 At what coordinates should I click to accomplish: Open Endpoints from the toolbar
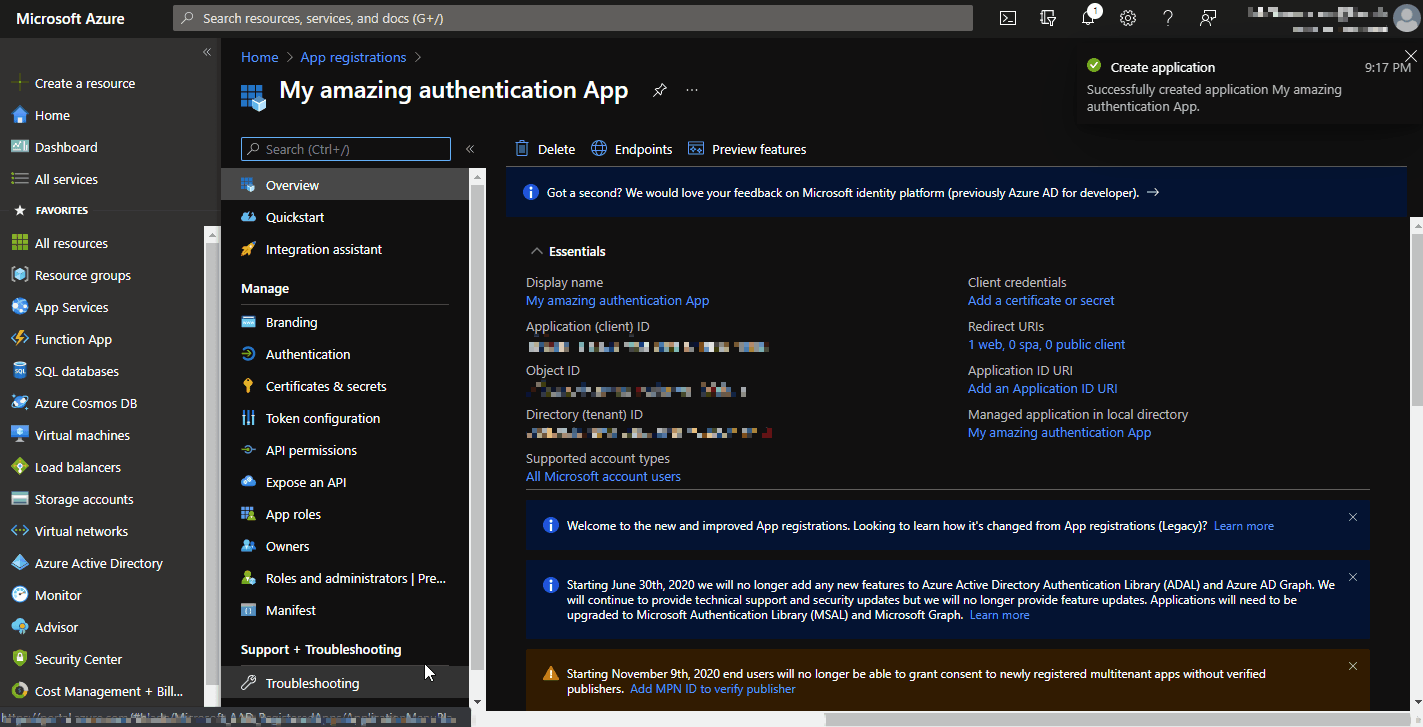[x=631, y=148]
